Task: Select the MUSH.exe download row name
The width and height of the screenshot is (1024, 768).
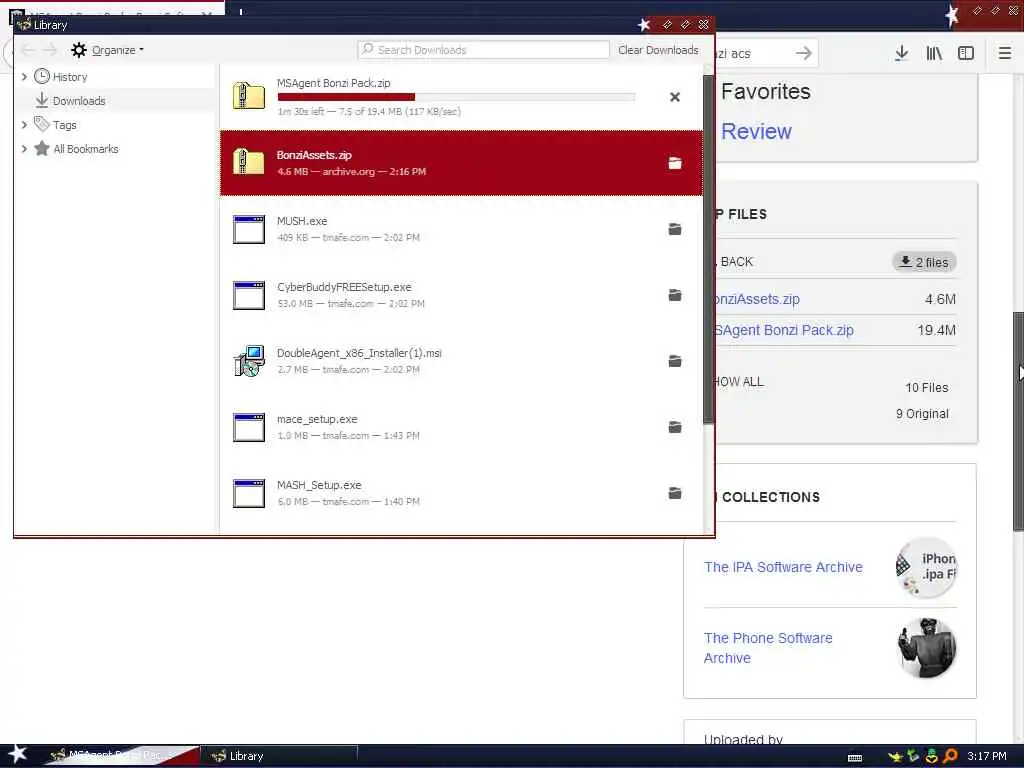Action: click(302, 221)
